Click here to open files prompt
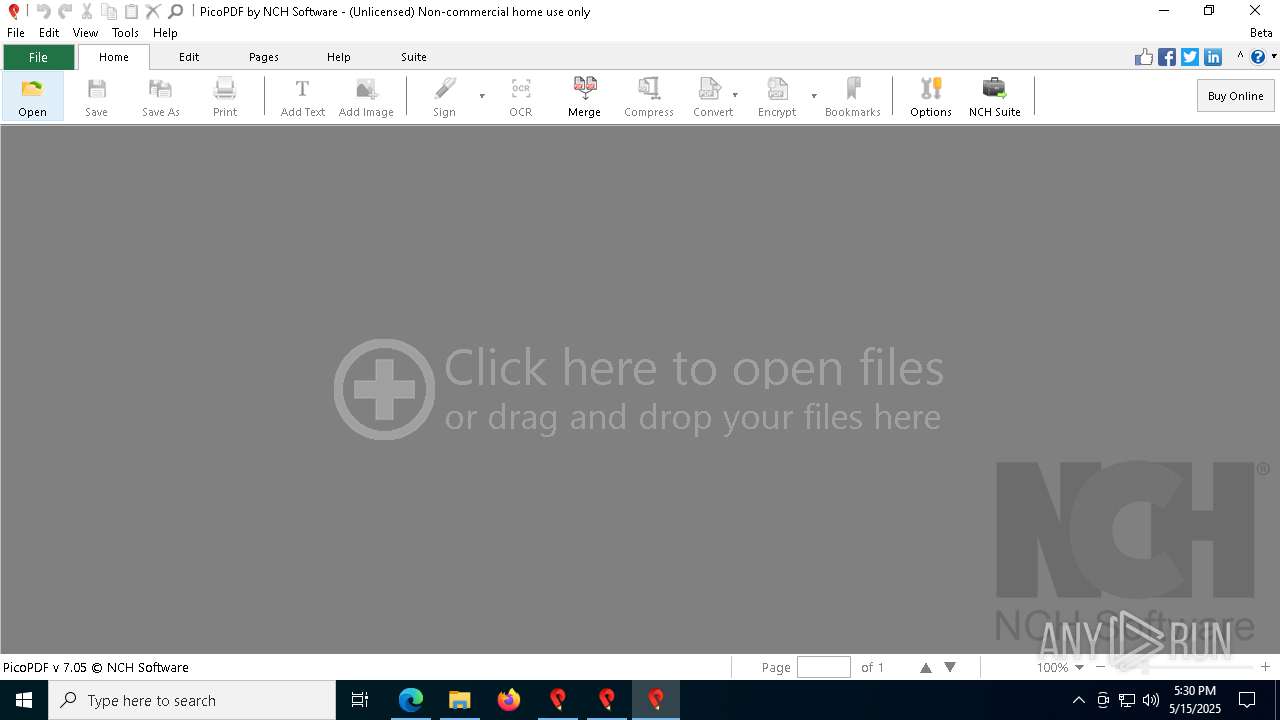The height and width of the screenshot is (720, 1280). point(639,390)
